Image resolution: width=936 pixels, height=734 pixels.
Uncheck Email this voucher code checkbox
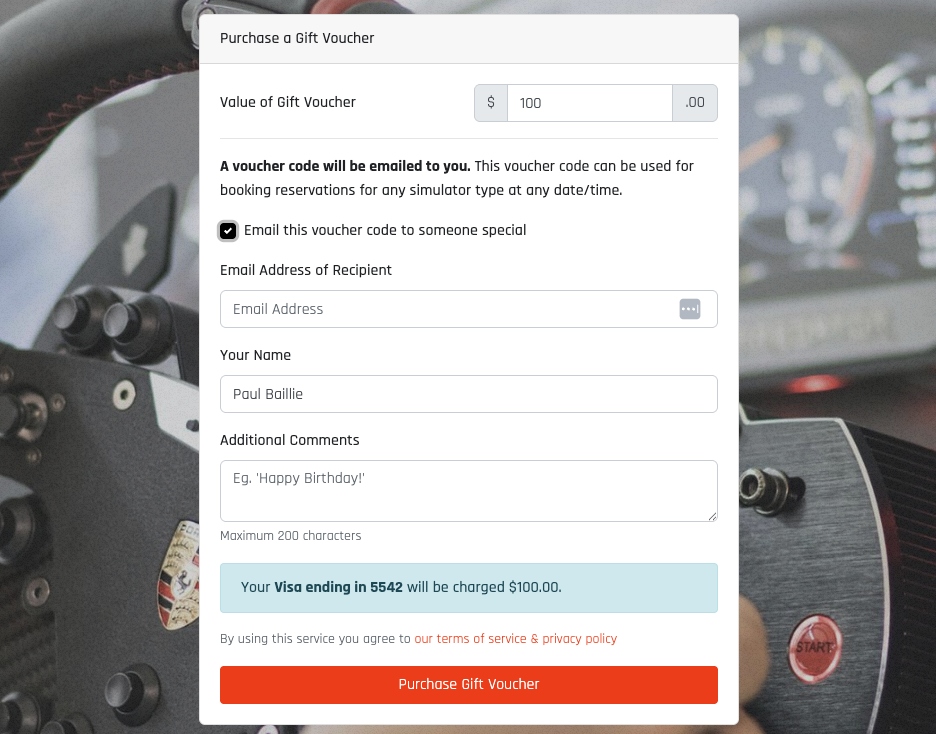pyautogui.click(x=228, y=231)
